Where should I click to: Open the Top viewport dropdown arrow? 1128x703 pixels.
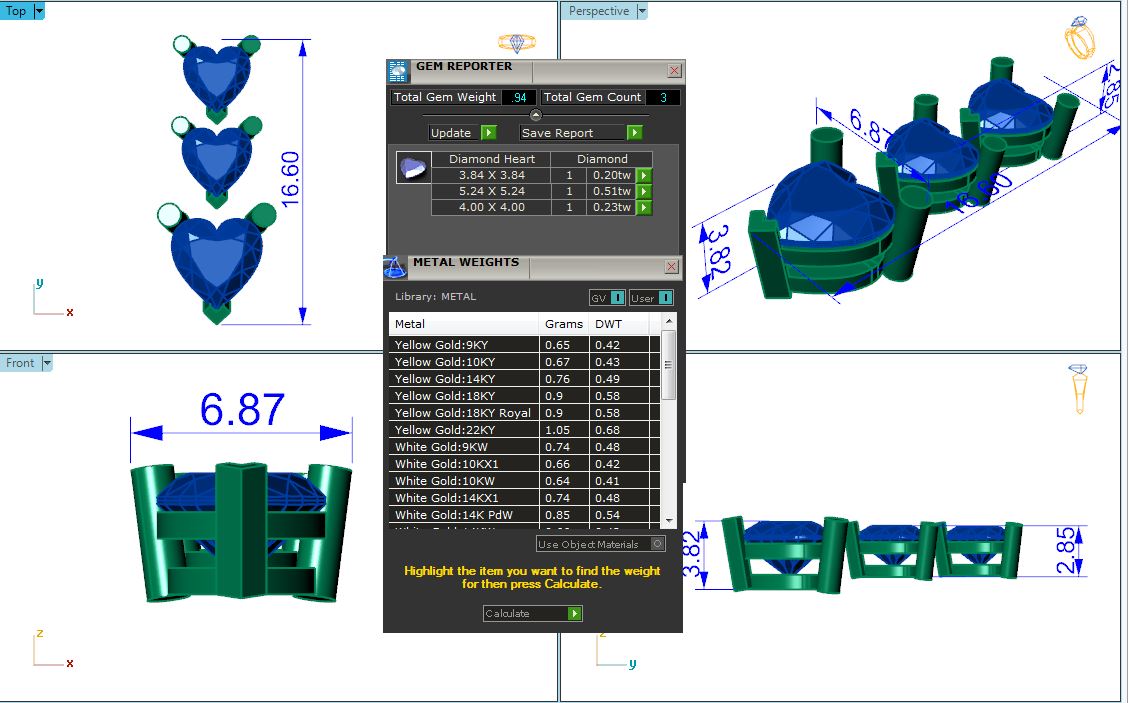tap(39, 11)
